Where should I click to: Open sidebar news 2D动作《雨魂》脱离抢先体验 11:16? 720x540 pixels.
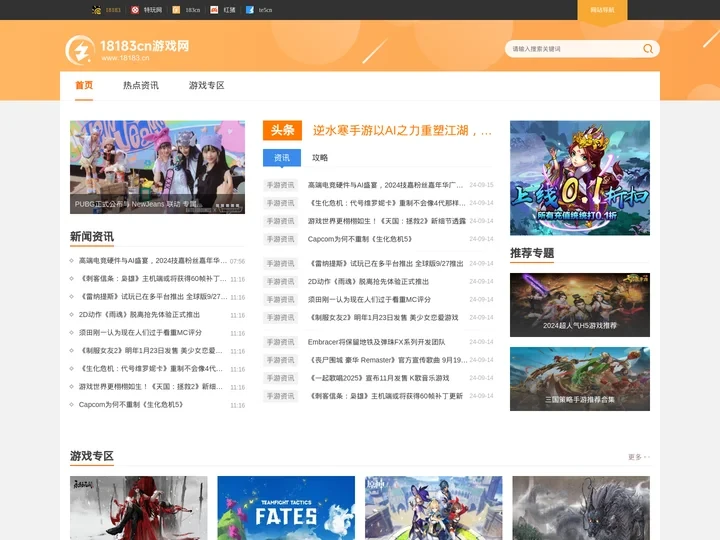[x=139, y=315]
